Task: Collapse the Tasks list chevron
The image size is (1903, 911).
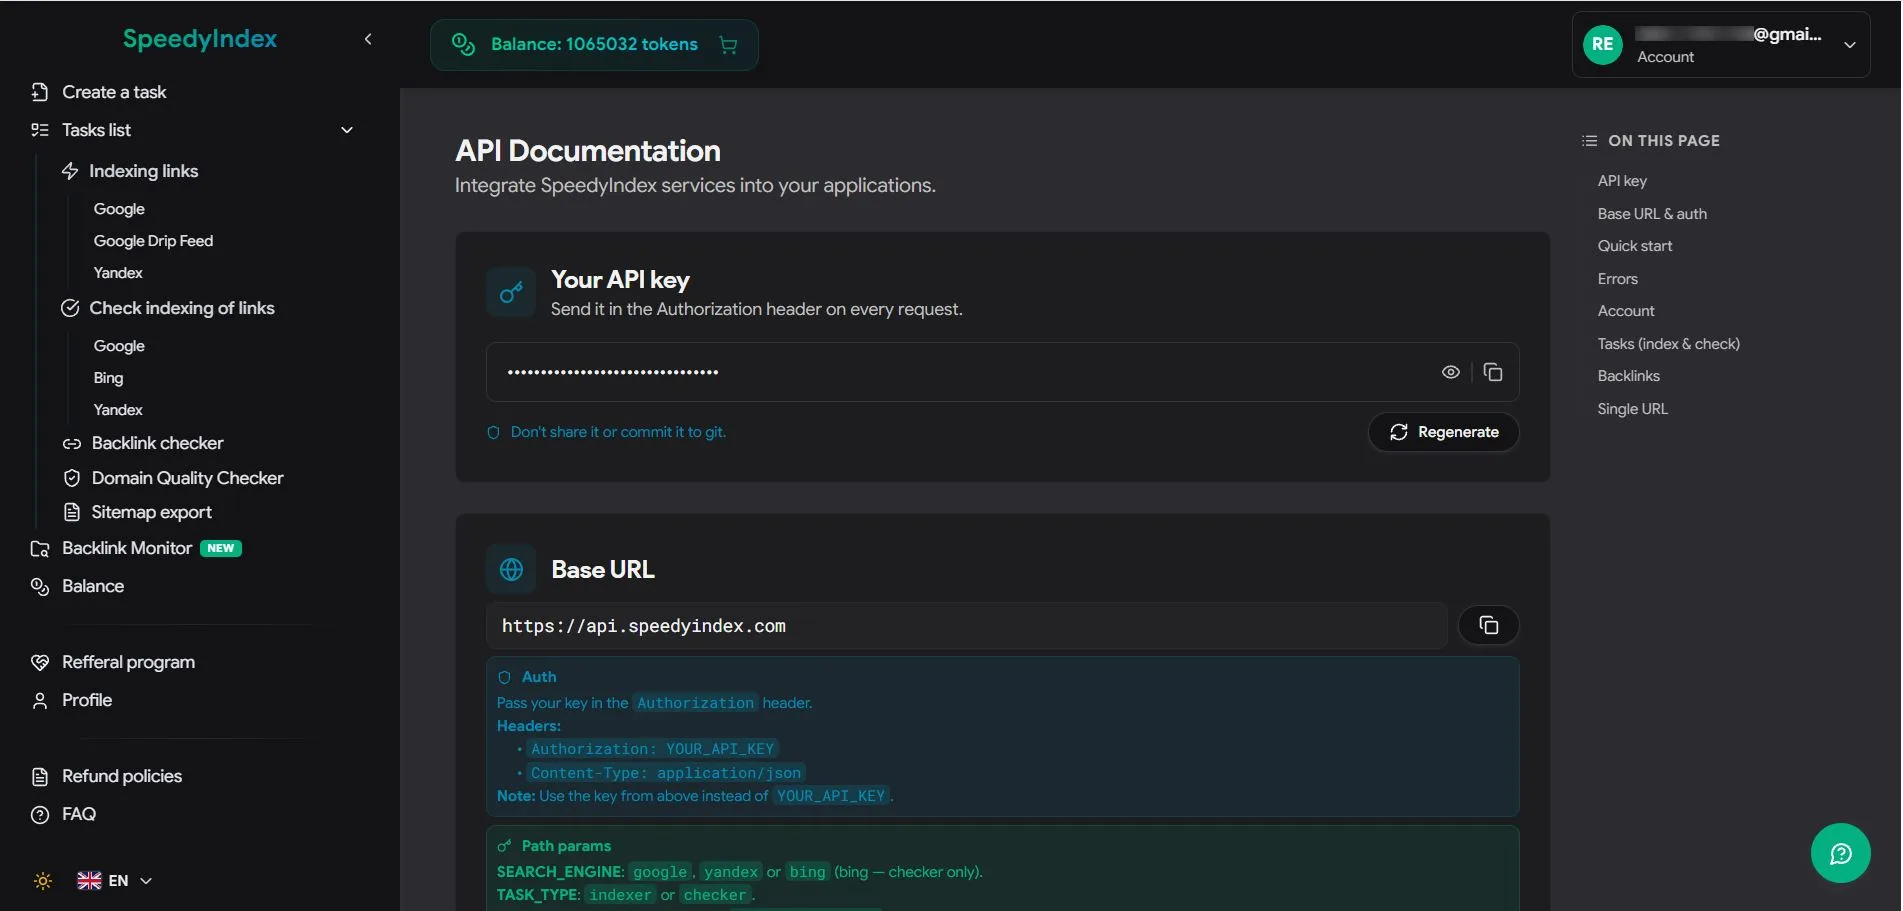Action: [347, 130]
